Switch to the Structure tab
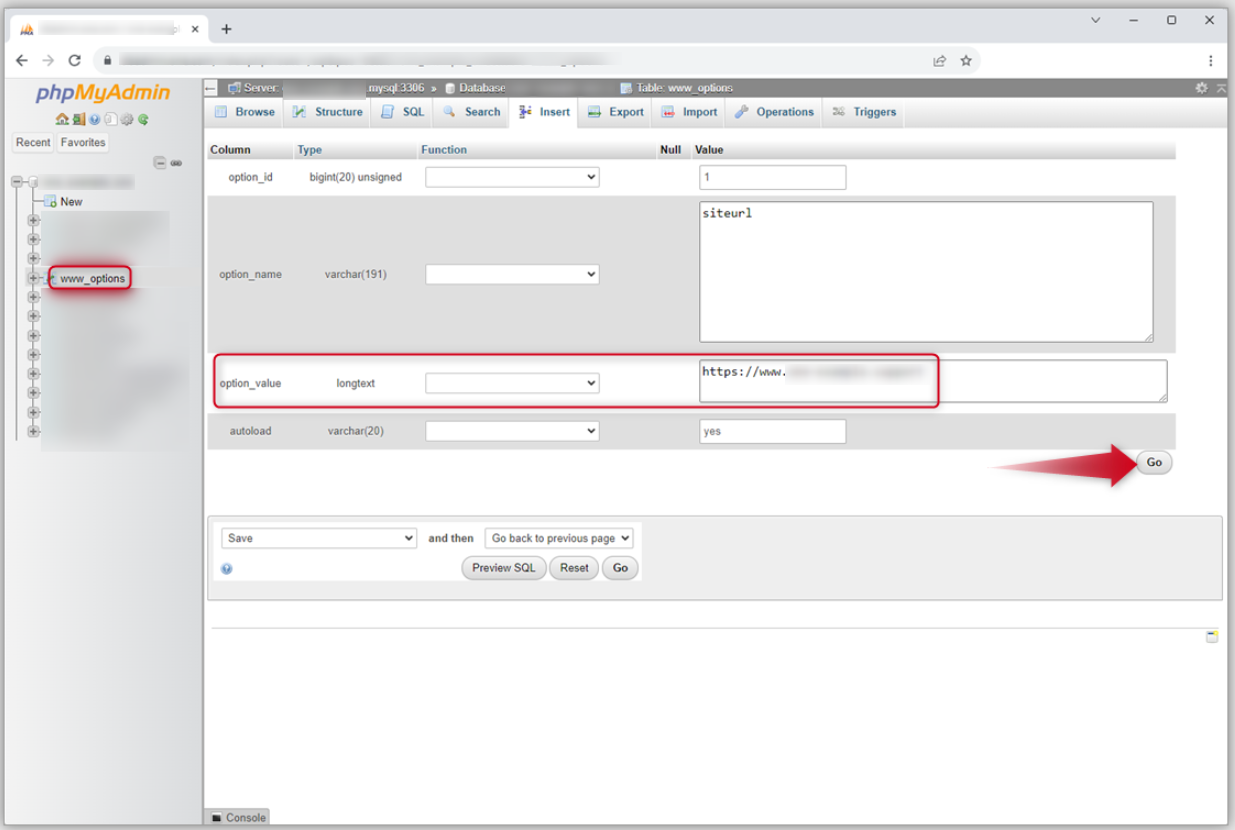Screen dimensions: 1235x830 click(x=328, y=112)
